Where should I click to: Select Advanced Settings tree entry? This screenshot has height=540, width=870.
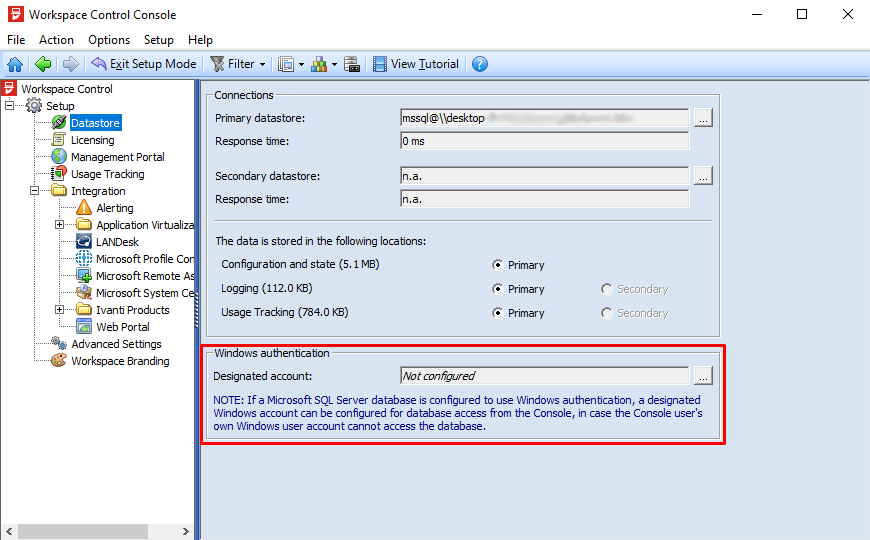point(116,344)
